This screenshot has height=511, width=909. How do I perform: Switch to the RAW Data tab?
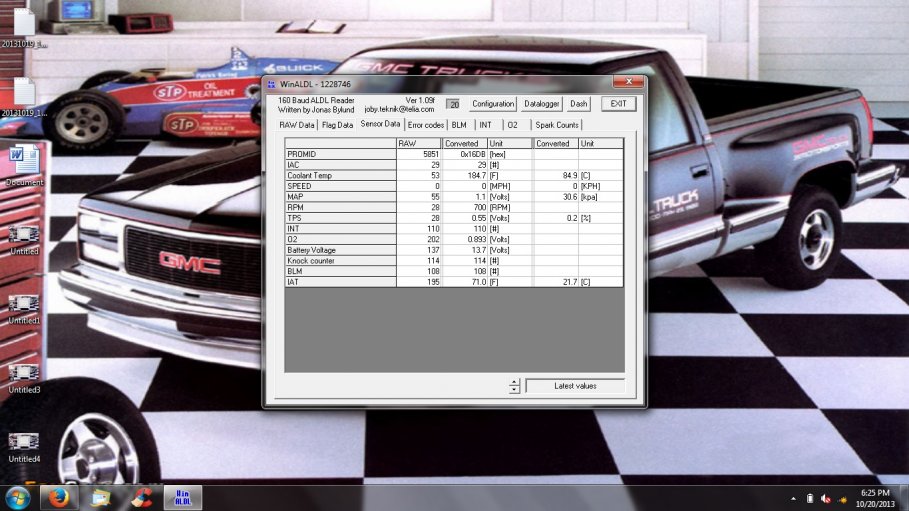point(297,125)
